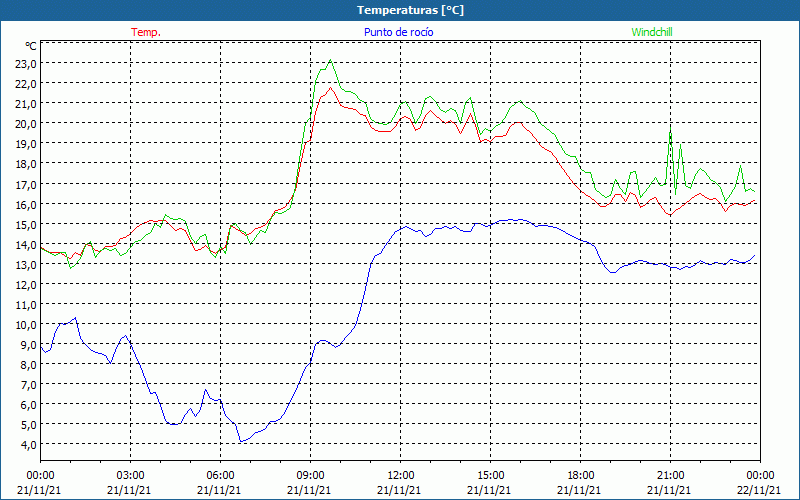Click the 12:00 time label
The image size is (800, 500).
pyautogui.click(x=401, y=476)
